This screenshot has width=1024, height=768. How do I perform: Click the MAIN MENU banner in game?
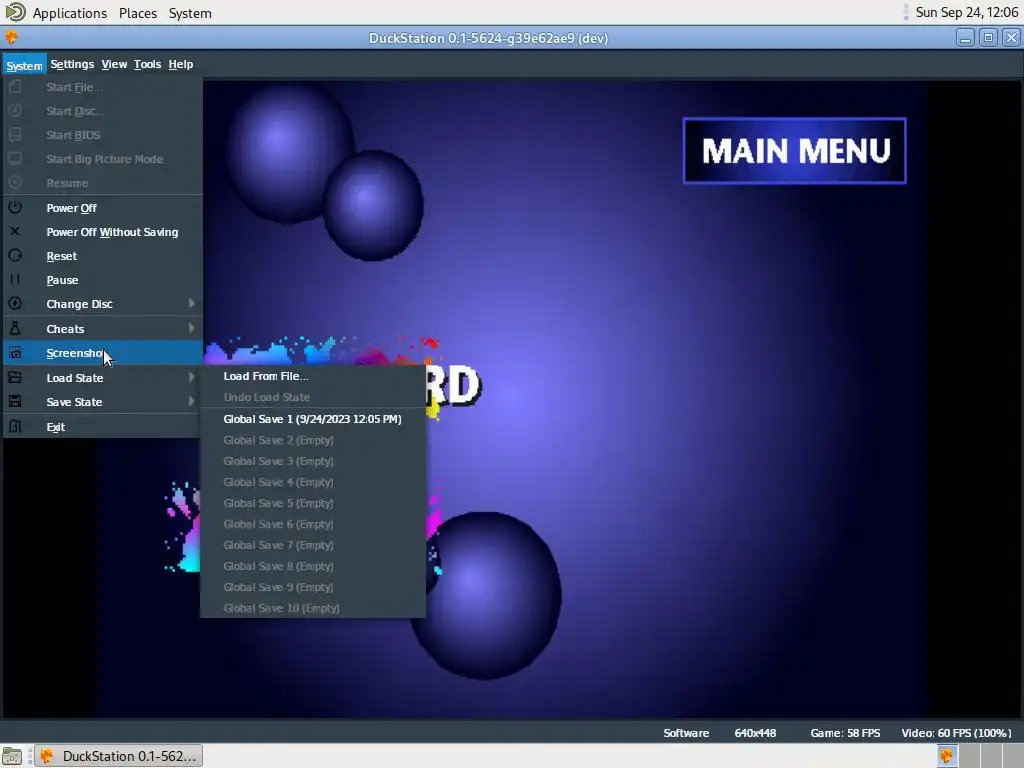tap(795, 151)
